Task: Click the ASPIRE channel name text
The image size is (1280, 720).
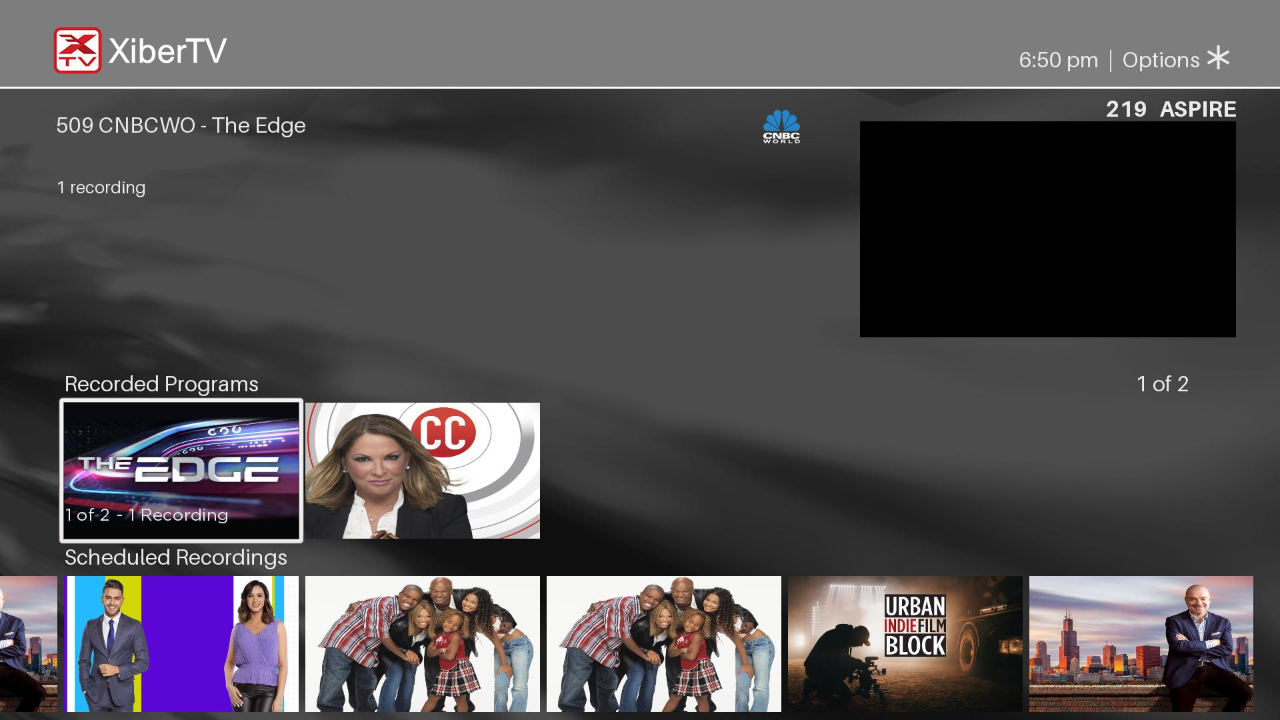Action: click(1198, 109)
